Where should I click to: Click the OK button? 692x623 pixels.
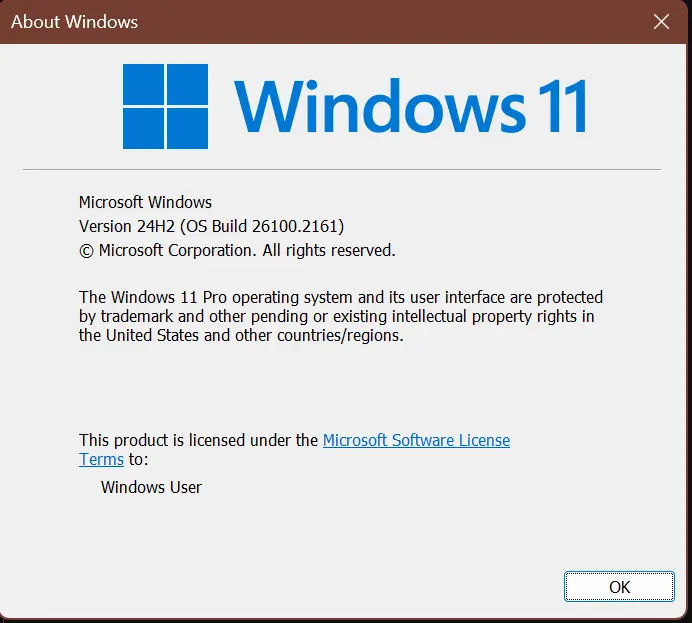click(619, 586)
